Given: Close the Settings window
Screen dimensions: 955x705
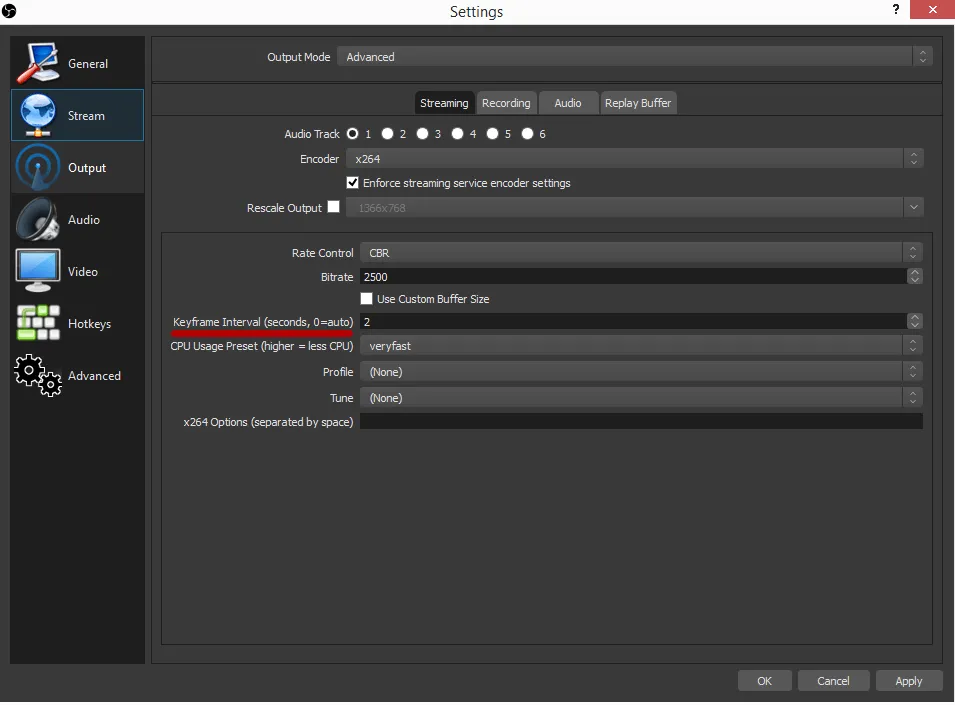Looking at the screenshot, I should [x=932, y=10].
